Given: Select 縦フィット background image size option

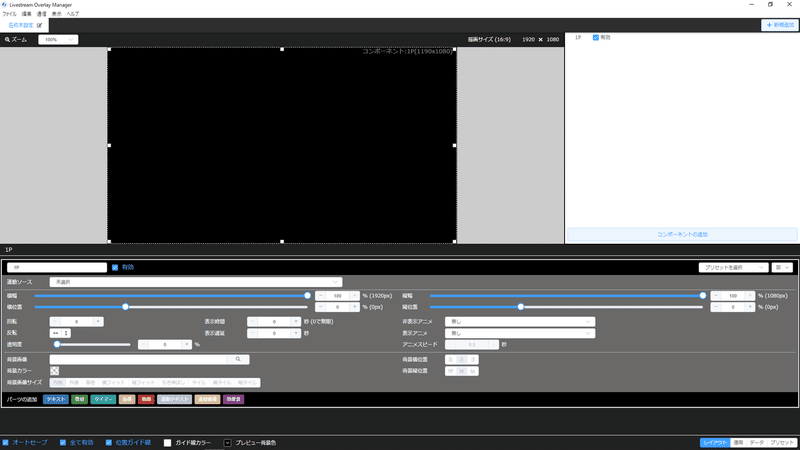Looking at the screenshot, I should click(143, 383).
